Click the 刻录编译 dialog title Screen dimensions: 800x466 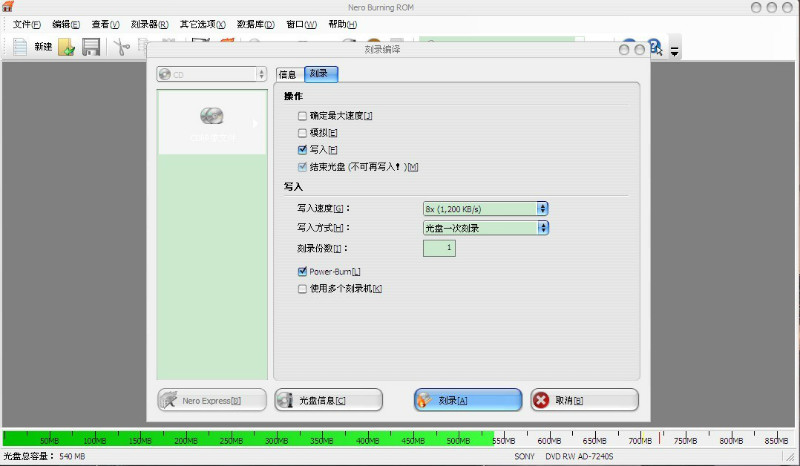click(x=382, y=50)
